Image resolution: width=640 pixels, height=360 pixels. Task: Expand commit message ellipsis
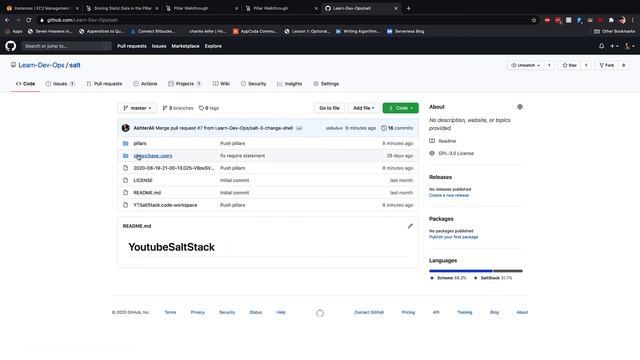tap(299, 128)
